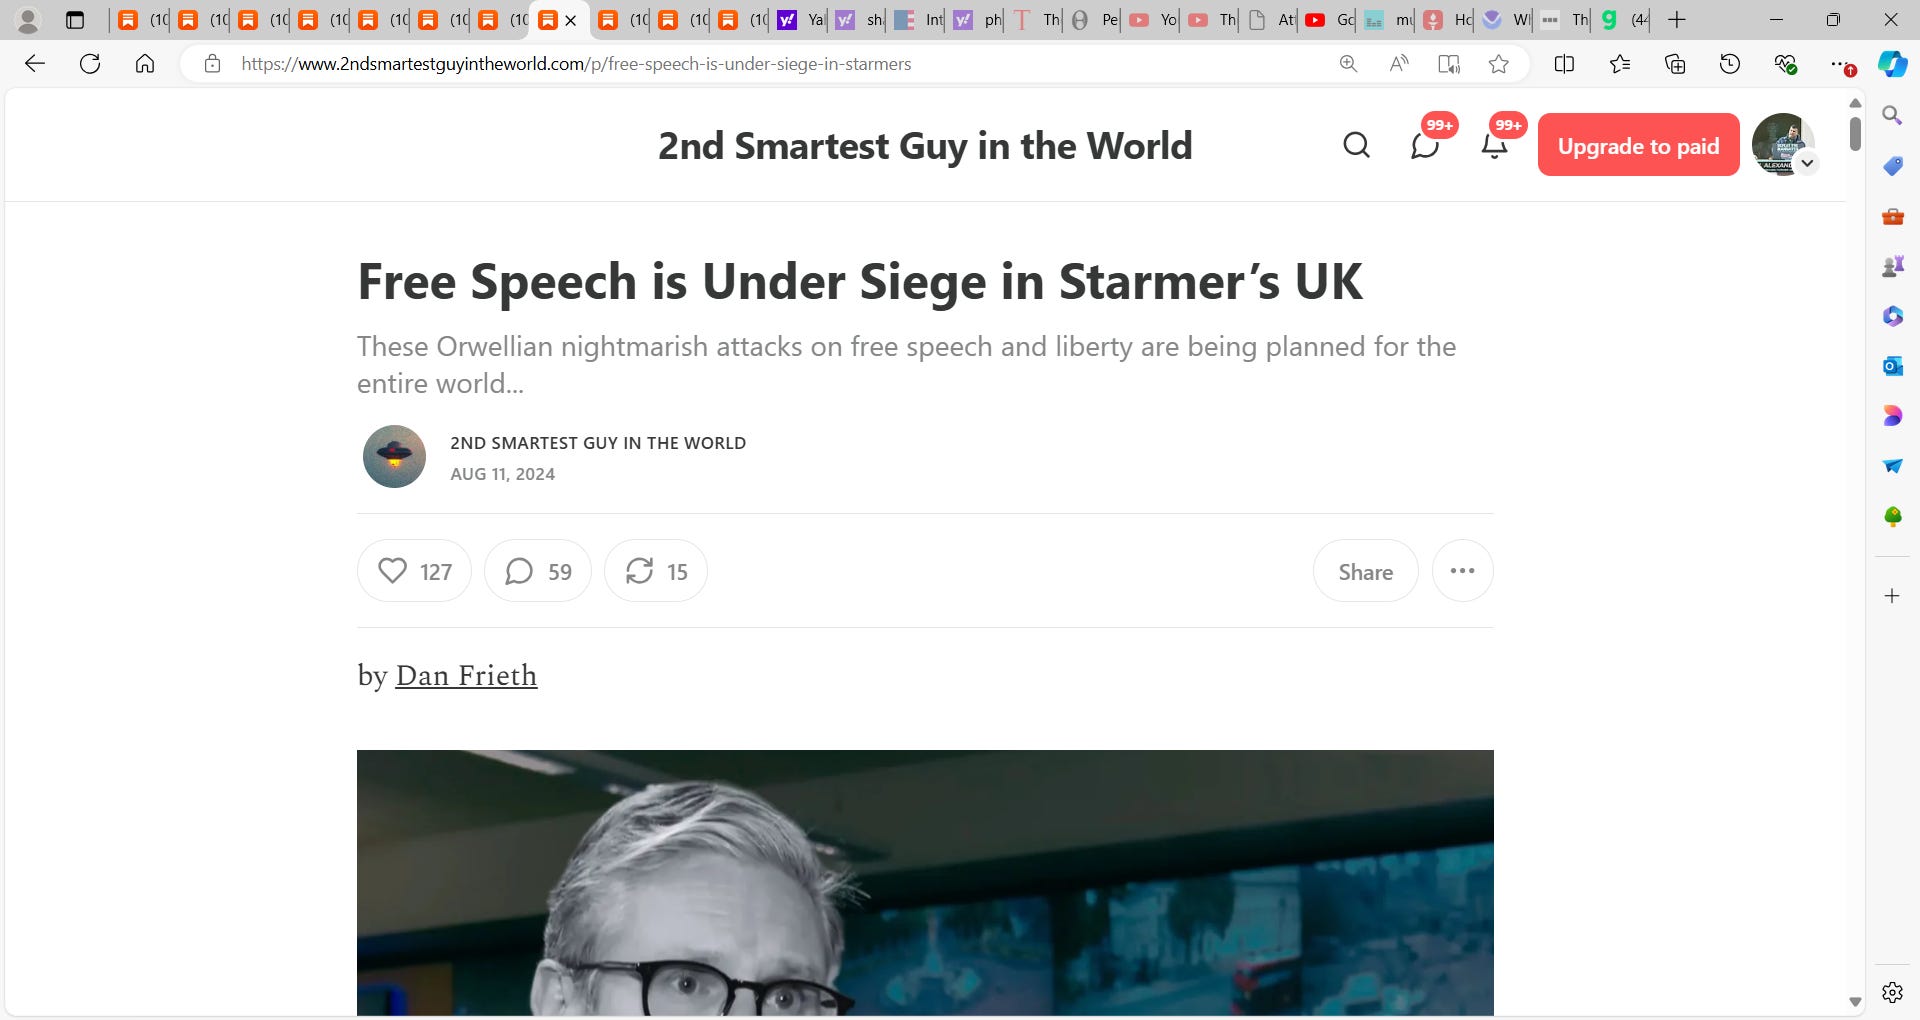The image size is (1920, 1020).
Task: Switch to the YouTube 'Gc' tab
Action: pyautogui.click(x=1330, y=20)
